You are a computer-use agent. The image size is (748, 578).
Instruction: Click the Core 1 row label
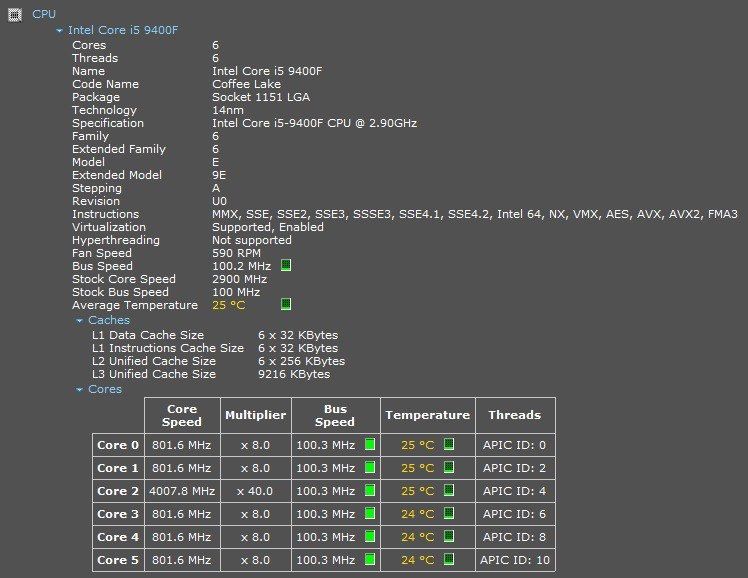tap(118, 468)
